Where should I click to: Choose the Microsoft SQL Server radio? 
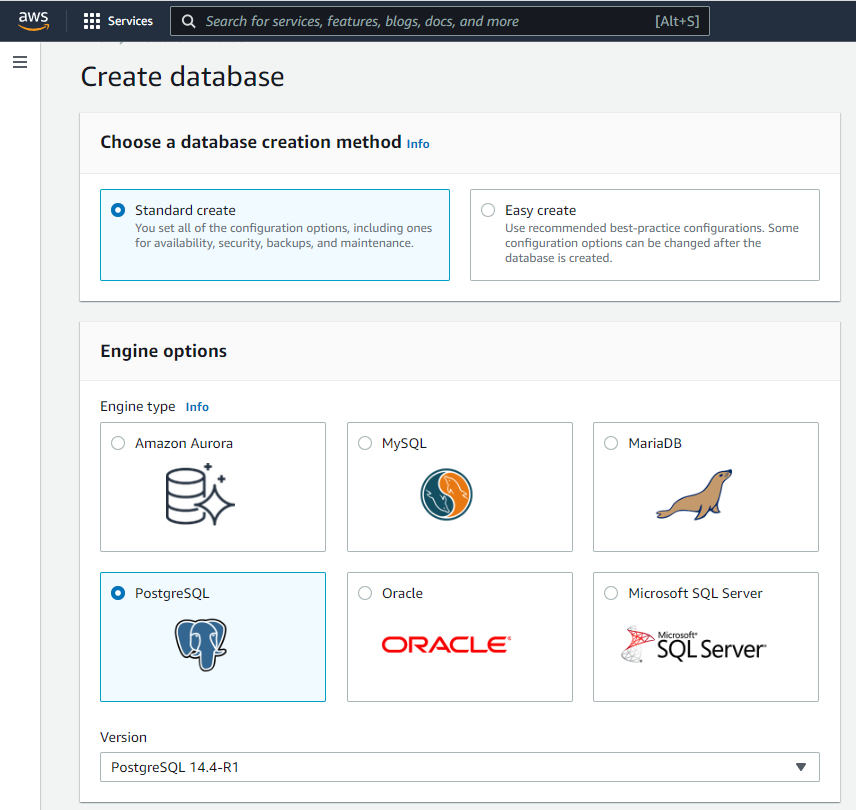coord(611,593)
